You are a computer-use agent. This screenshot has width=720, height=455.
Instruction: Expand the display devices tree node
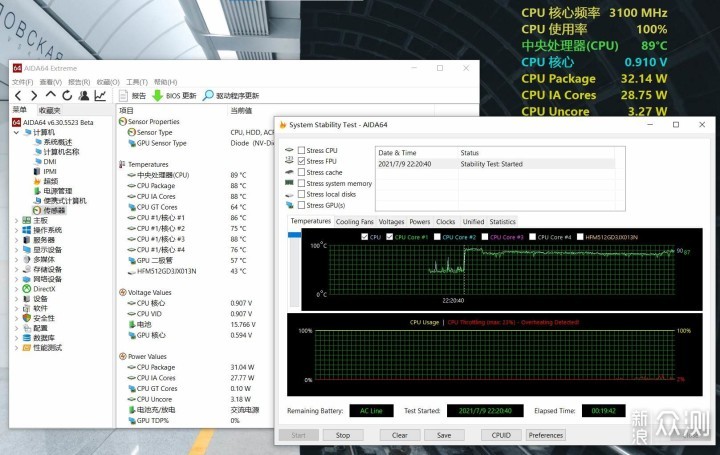pyautogui.click(x=17, y=250)
